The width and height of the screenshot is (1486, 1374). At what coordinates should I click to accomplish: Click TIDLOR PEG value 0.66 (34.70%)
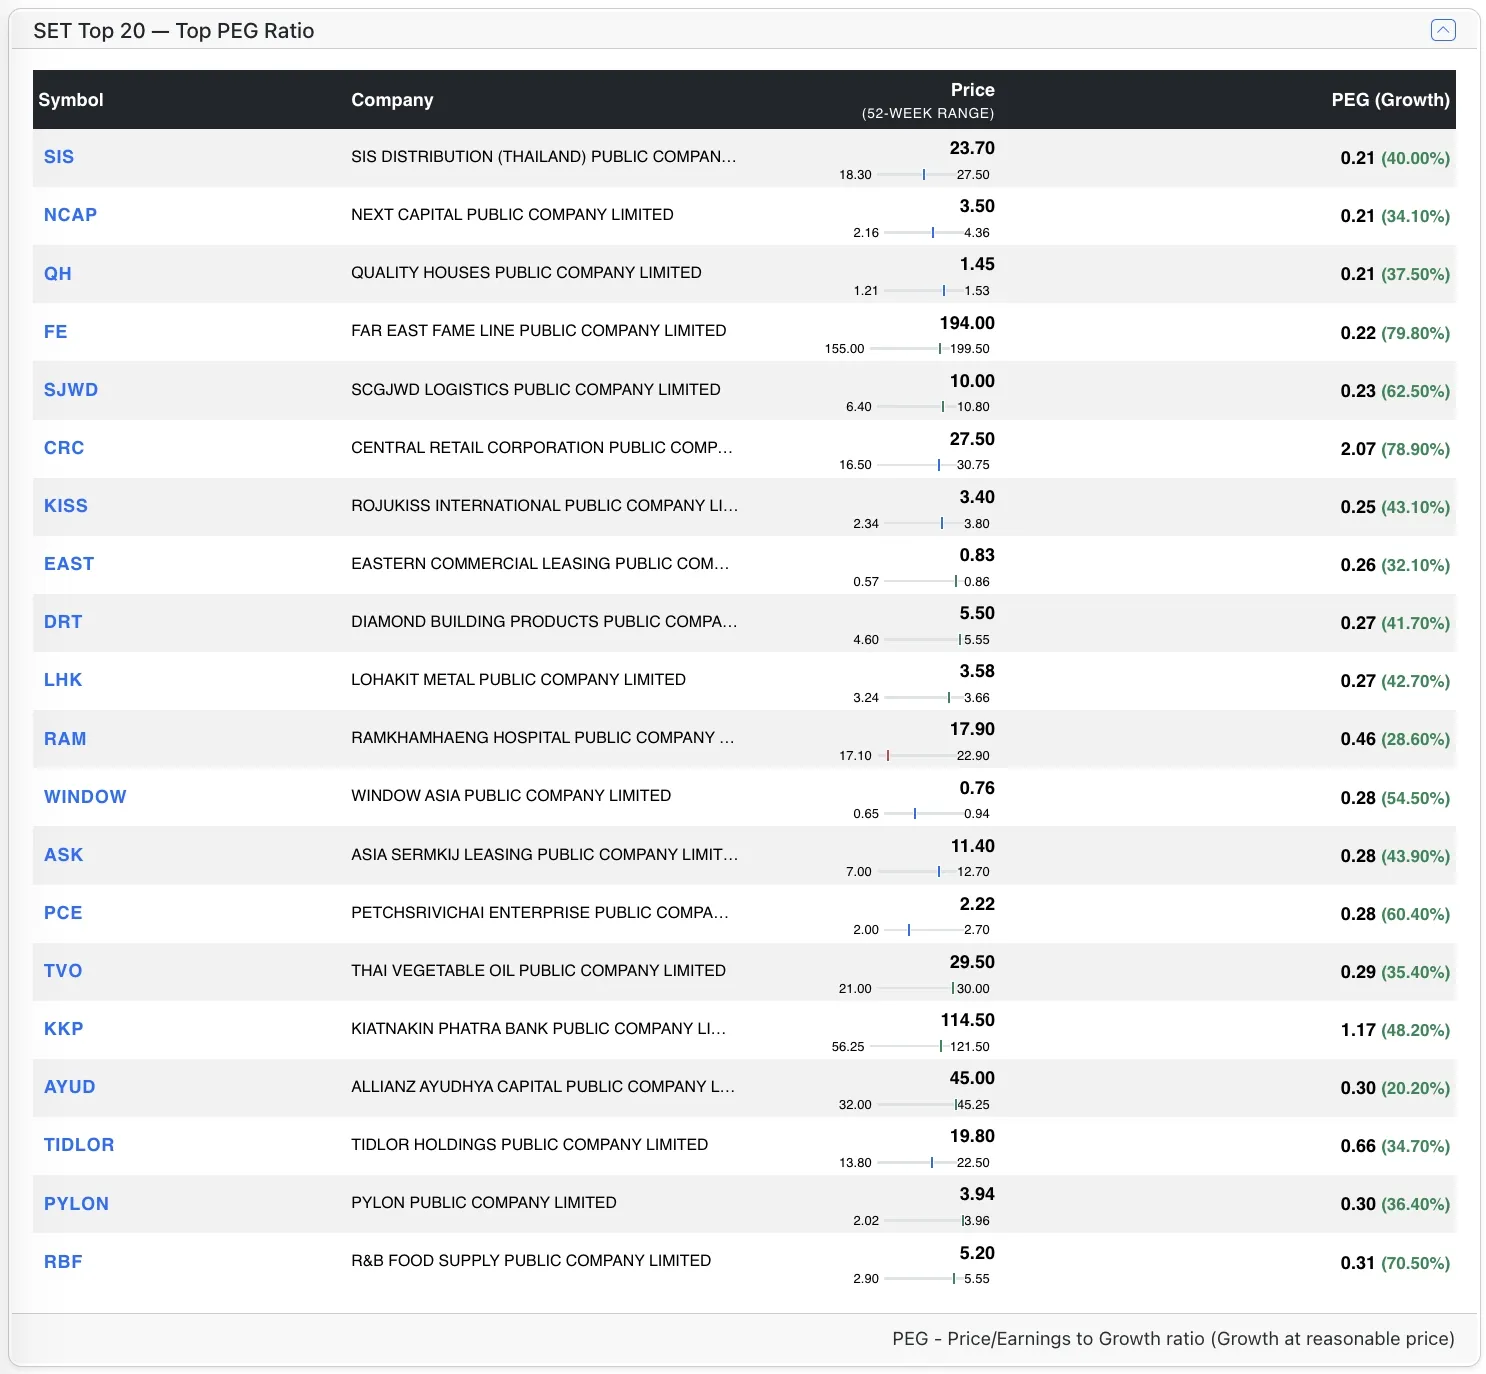click(1395, 1146)
